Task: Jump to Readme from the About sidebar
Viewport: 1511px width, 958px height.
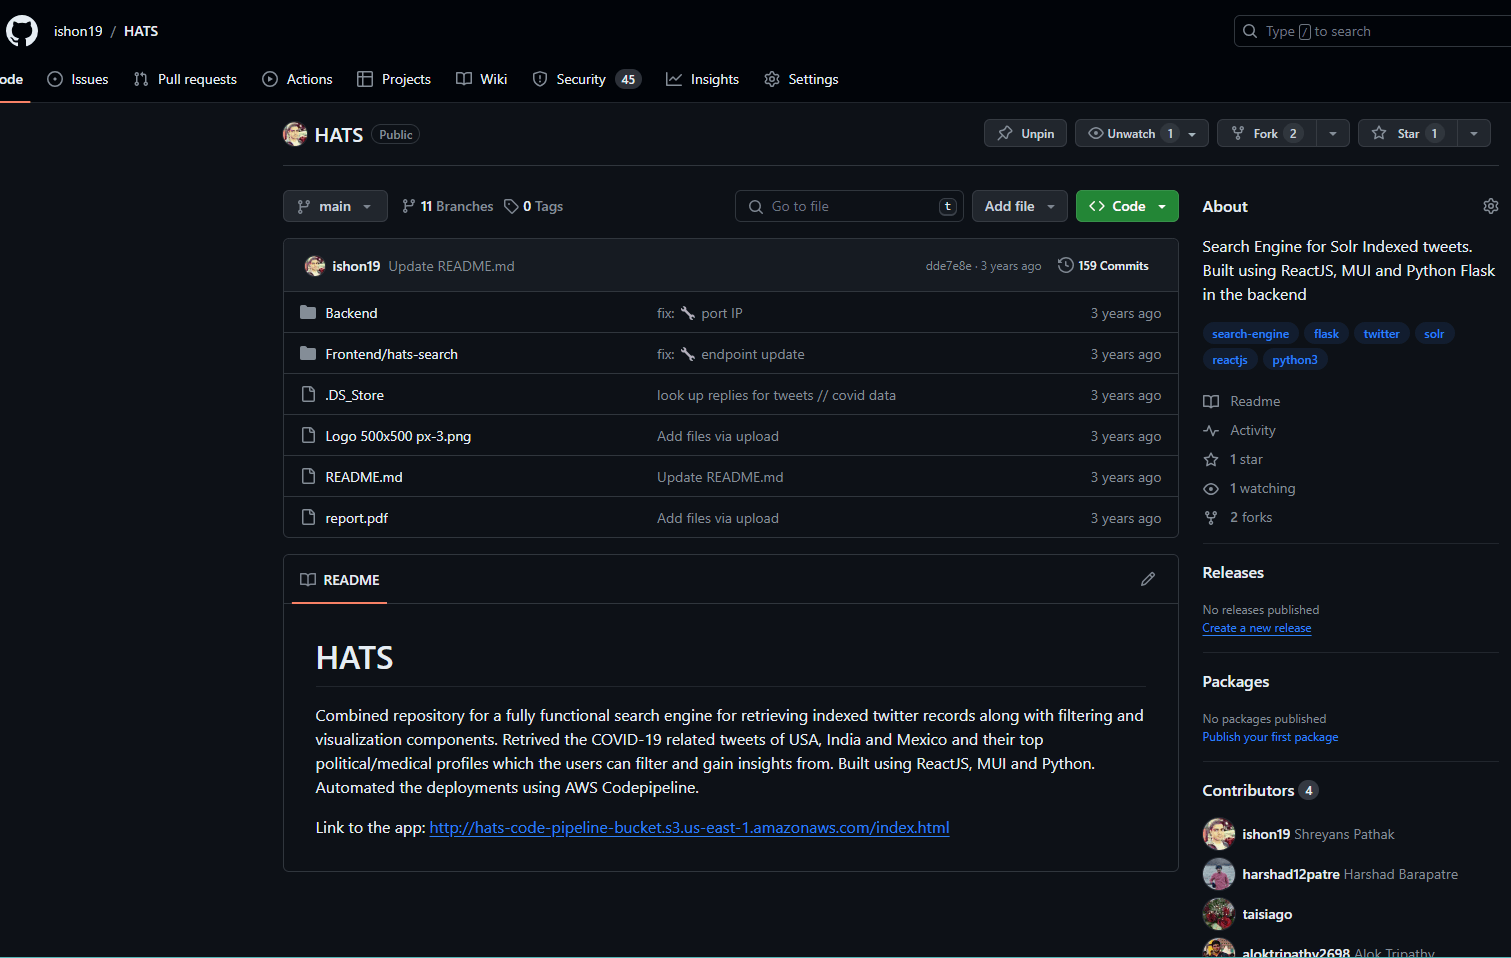Action: point(1242,401)
